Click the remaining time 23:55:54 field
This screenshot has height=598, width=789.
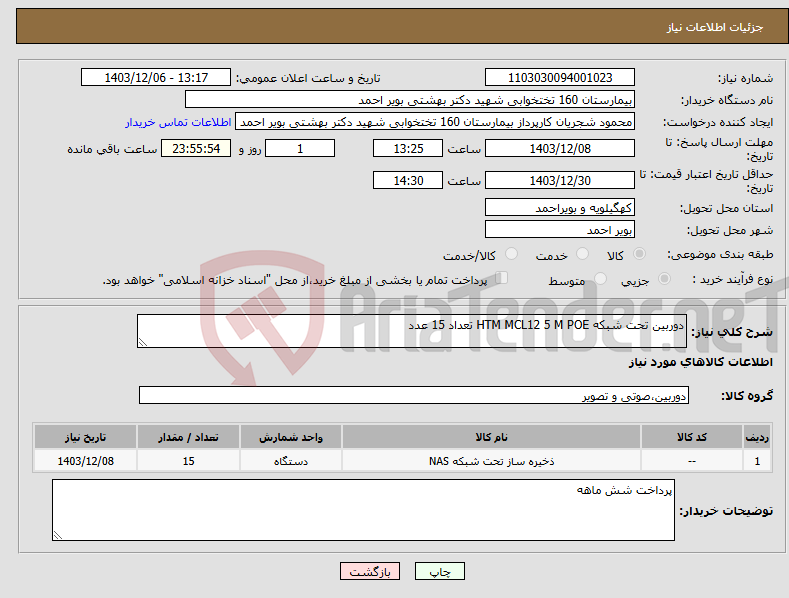(x=196, y=148)
